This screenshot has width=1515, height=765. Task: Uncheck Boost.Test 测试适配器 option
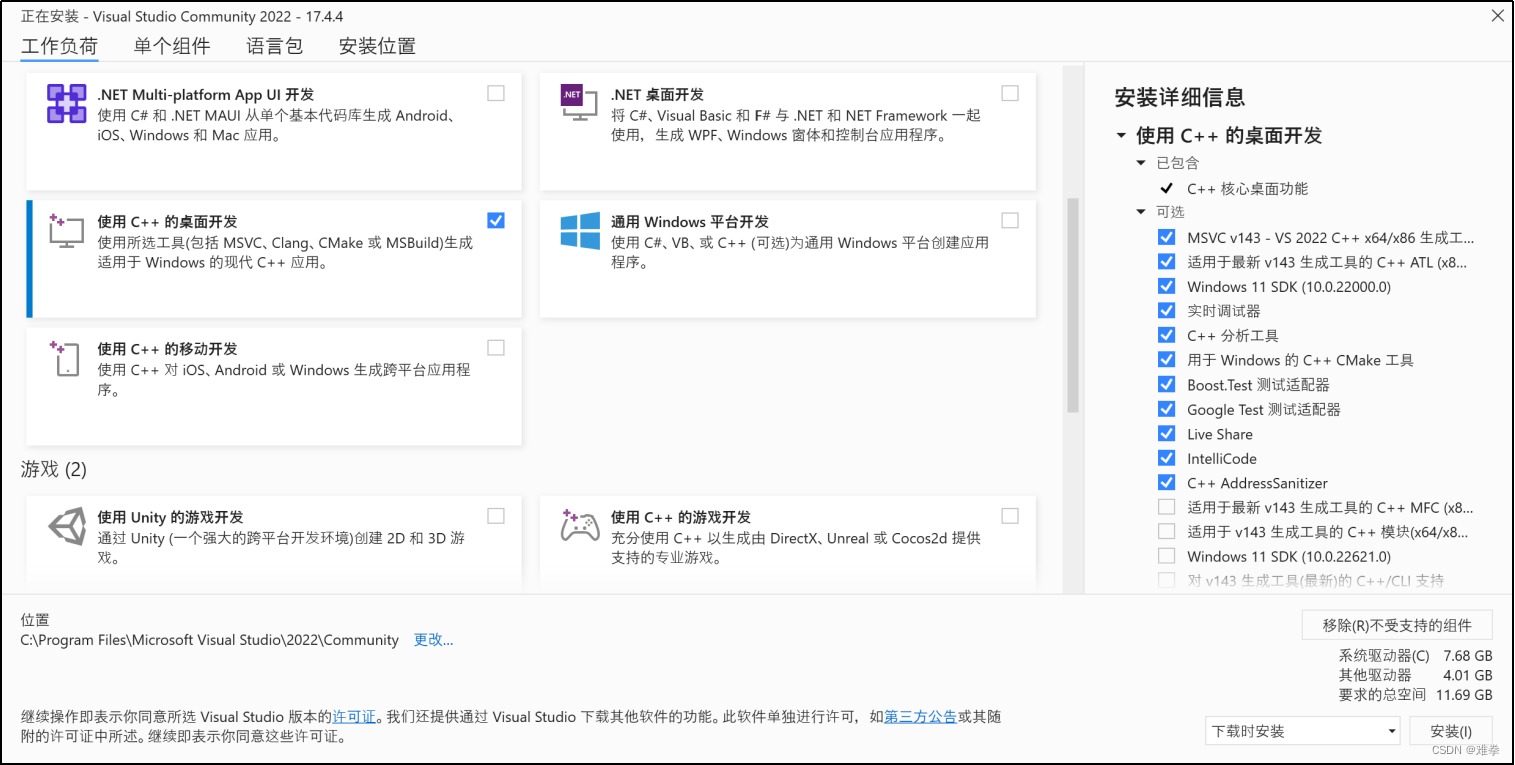pos(1166,384)
